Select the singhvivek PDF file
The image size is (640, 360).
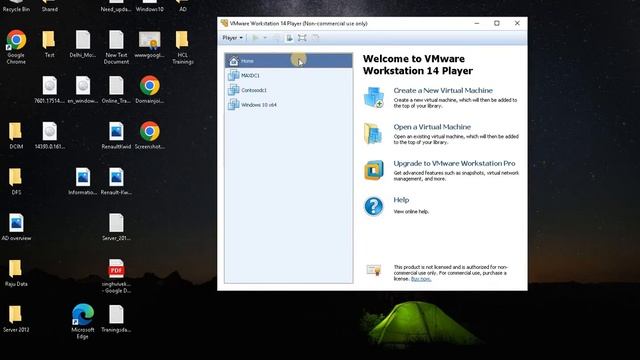click(x=116, y=276)
